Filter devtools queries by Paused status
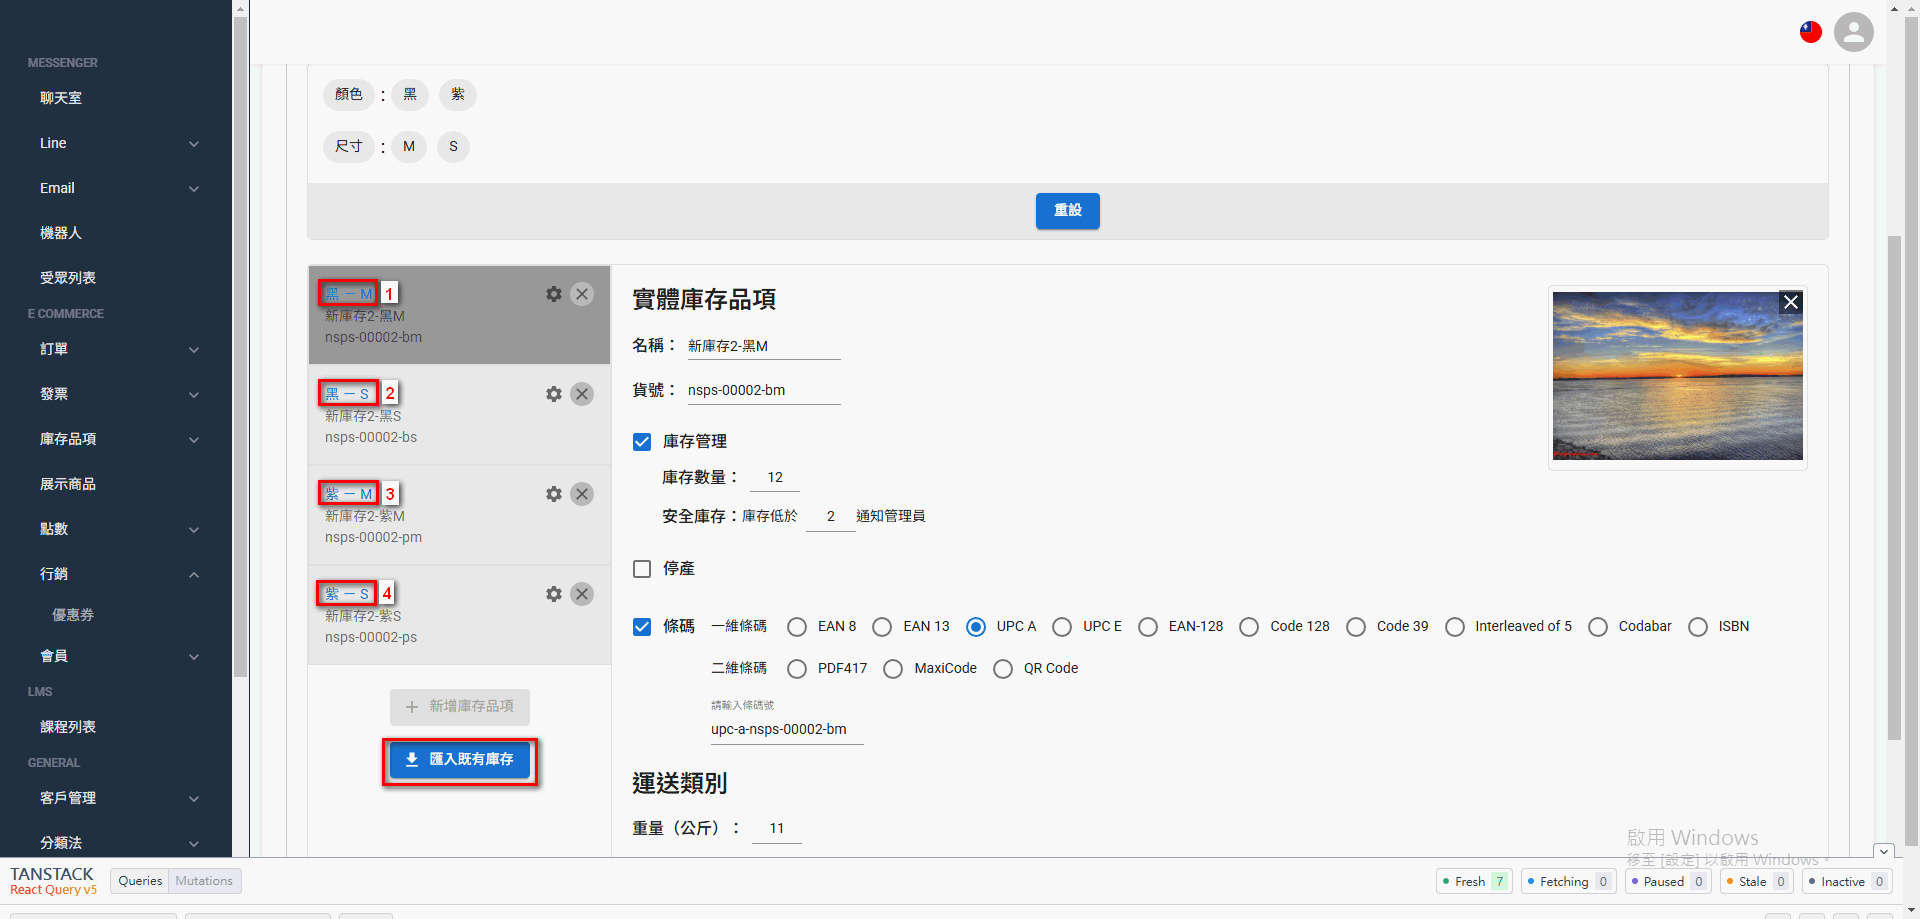 [1668, 882]
